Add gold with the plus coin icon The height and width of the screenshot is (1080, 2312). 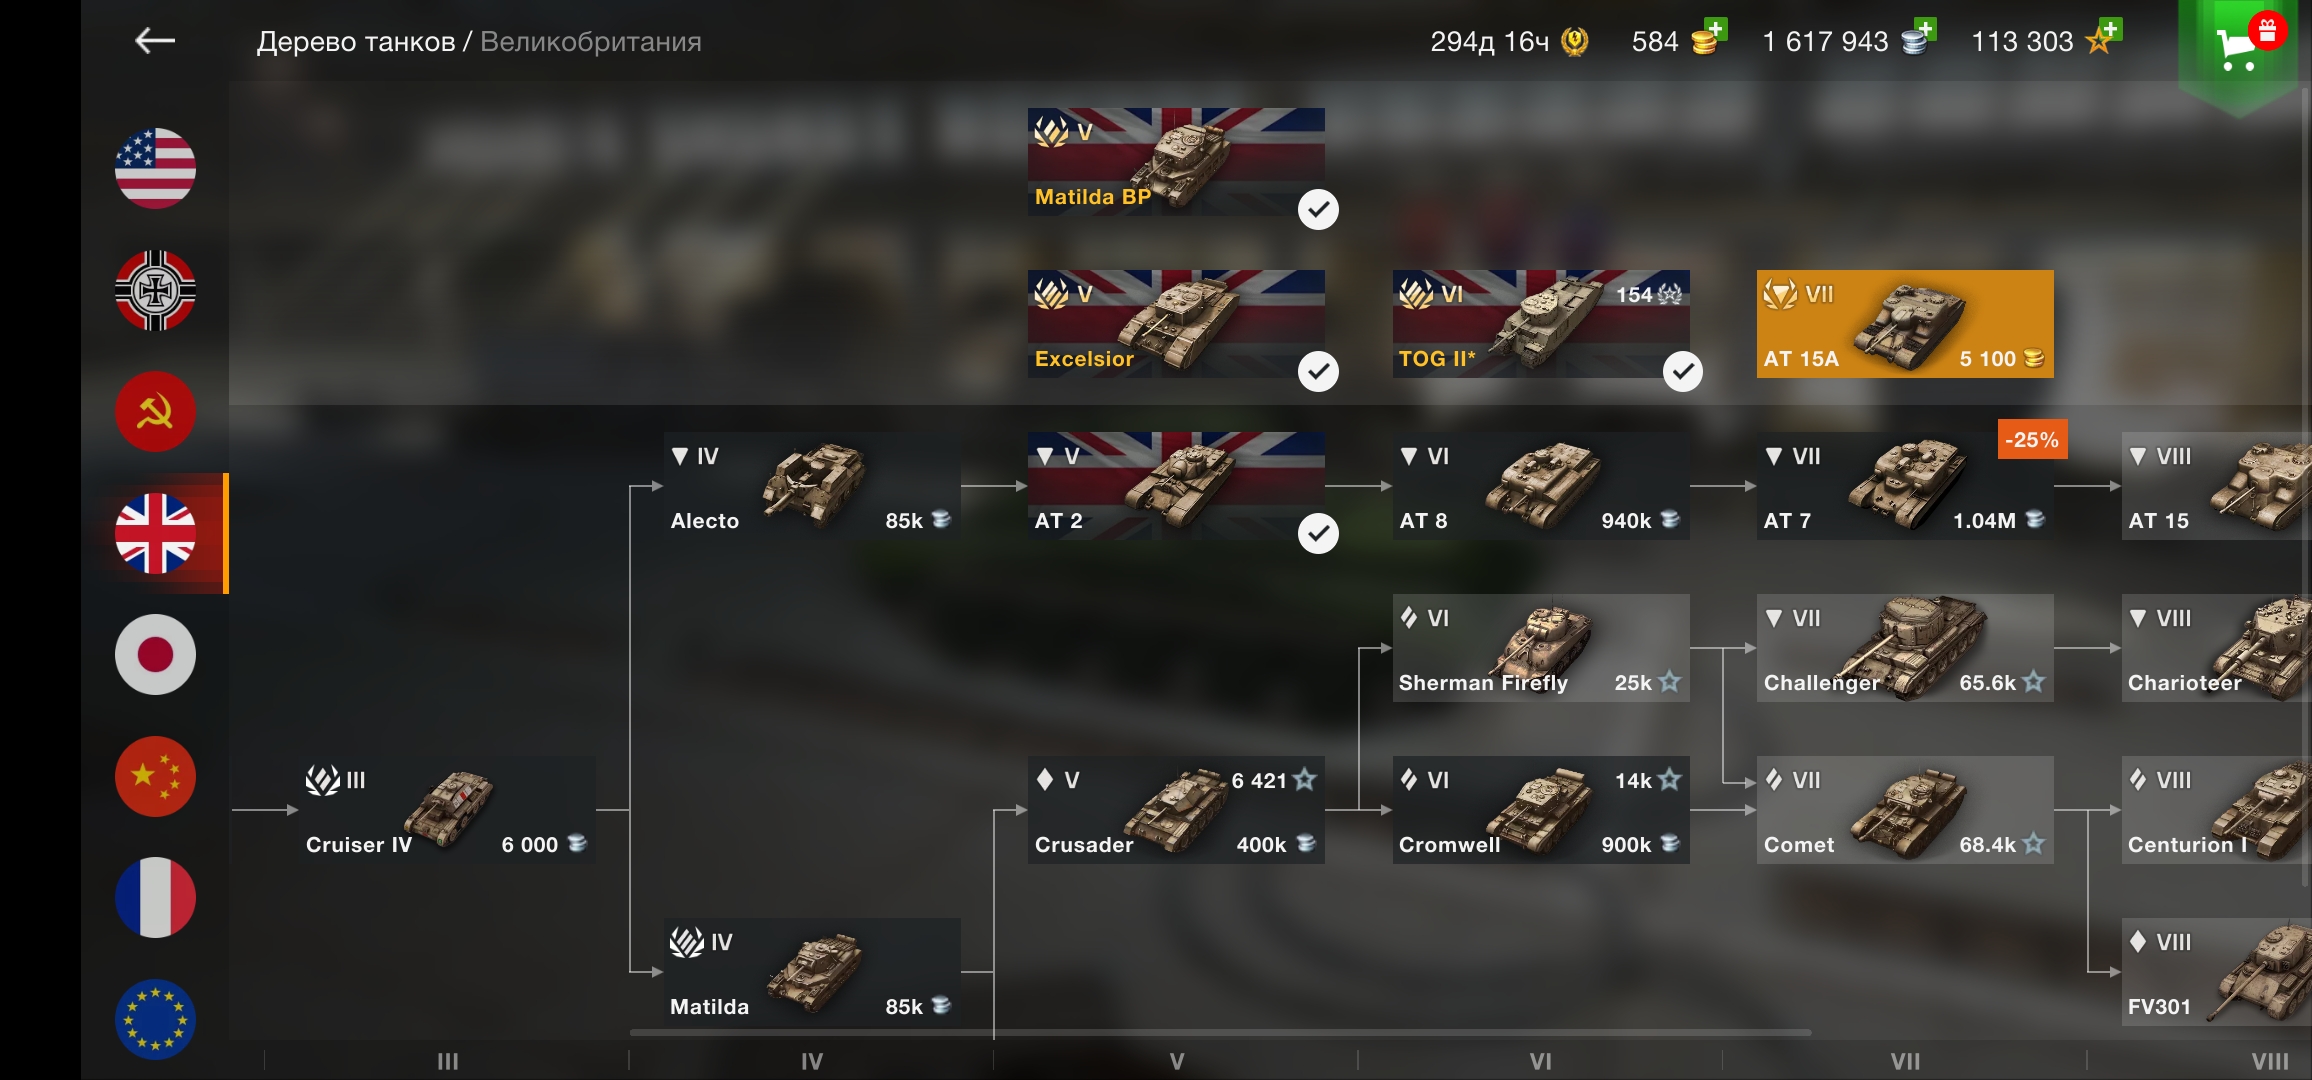point(1709,38)
